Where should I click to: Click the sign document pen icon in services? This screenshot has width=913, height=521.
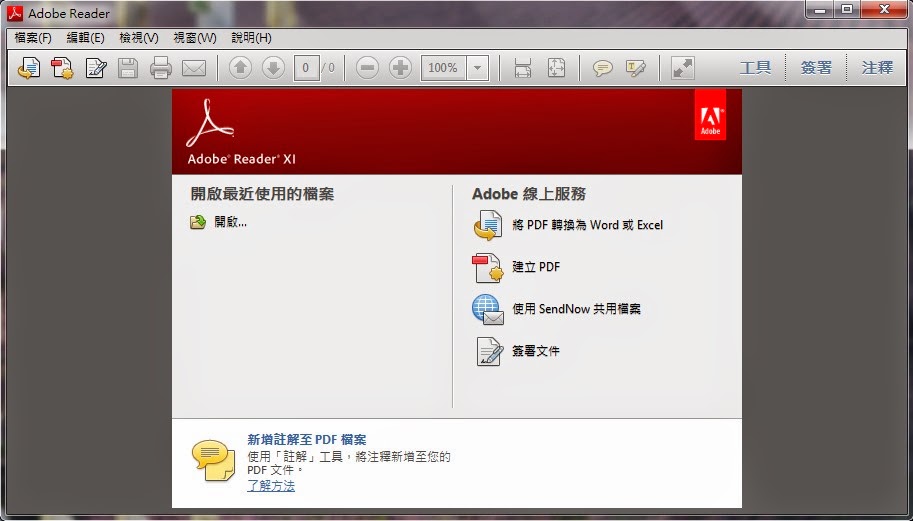[489, 351]
